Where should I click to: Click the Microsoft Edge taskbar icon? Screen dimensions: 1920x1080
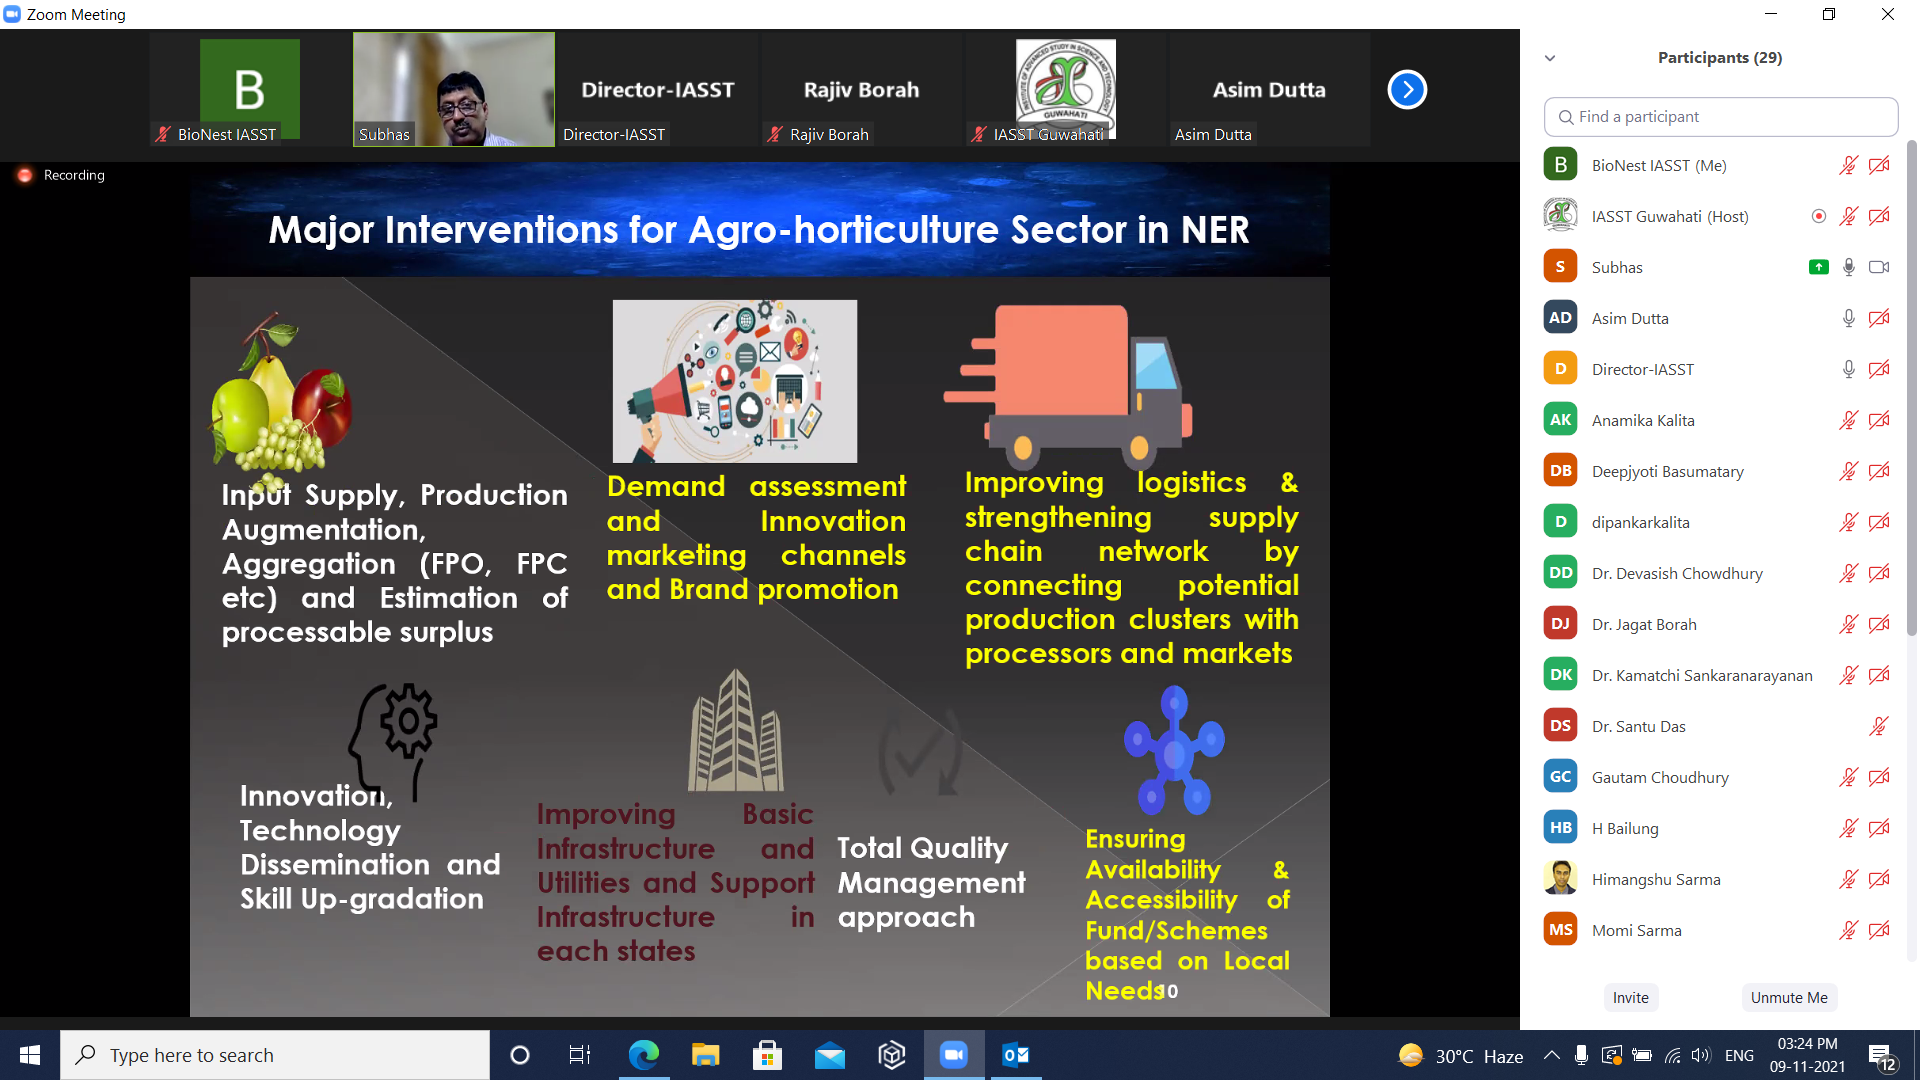[644, 1055]
